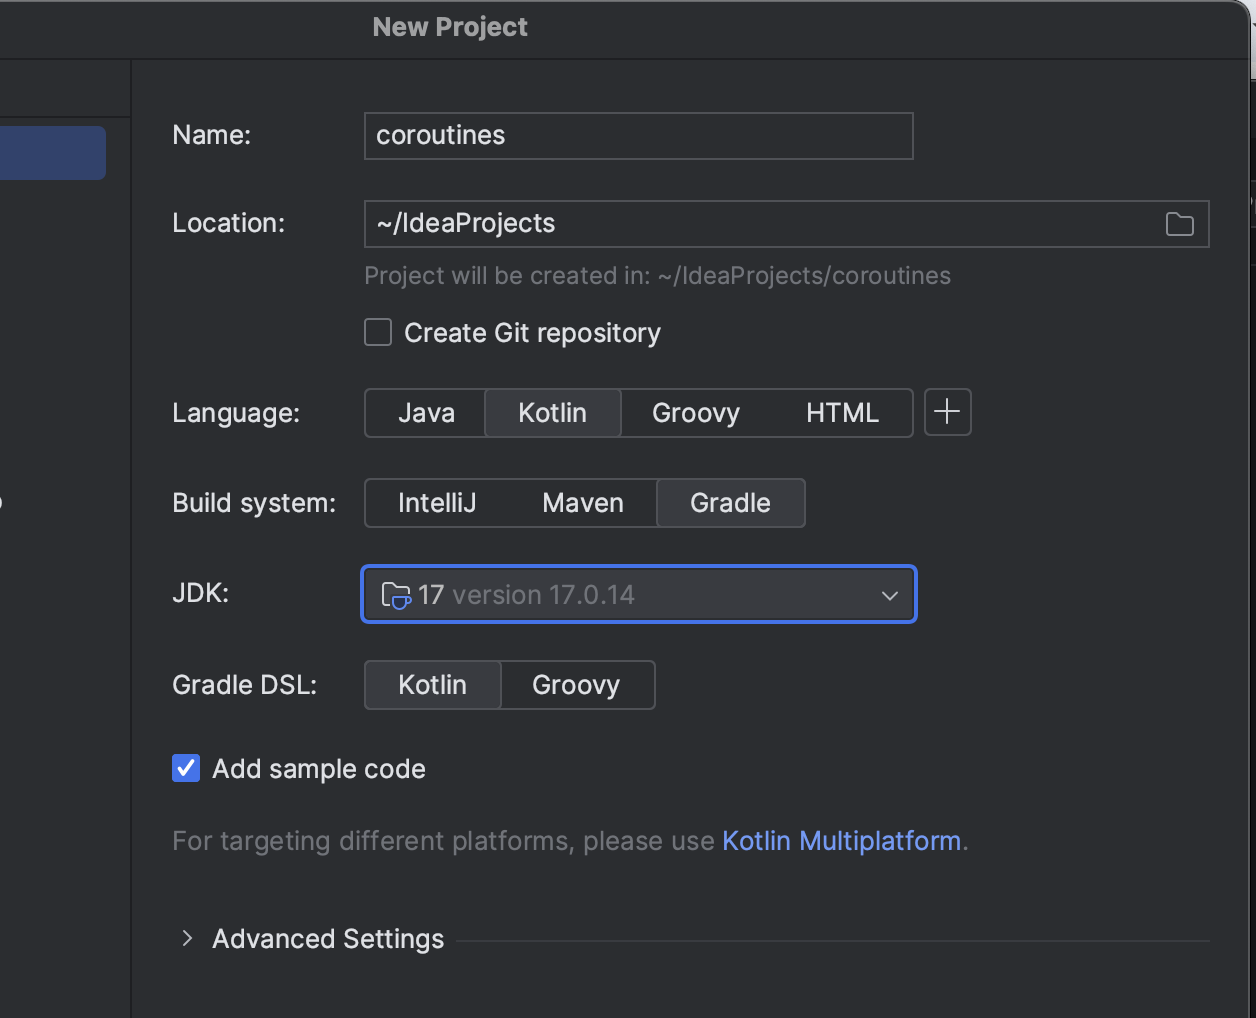Image resolution: width=1256 pixels, height=1018 pixels.
Task: Click the JDK coffee cup folder icon
Action: (x=396, y=595)
